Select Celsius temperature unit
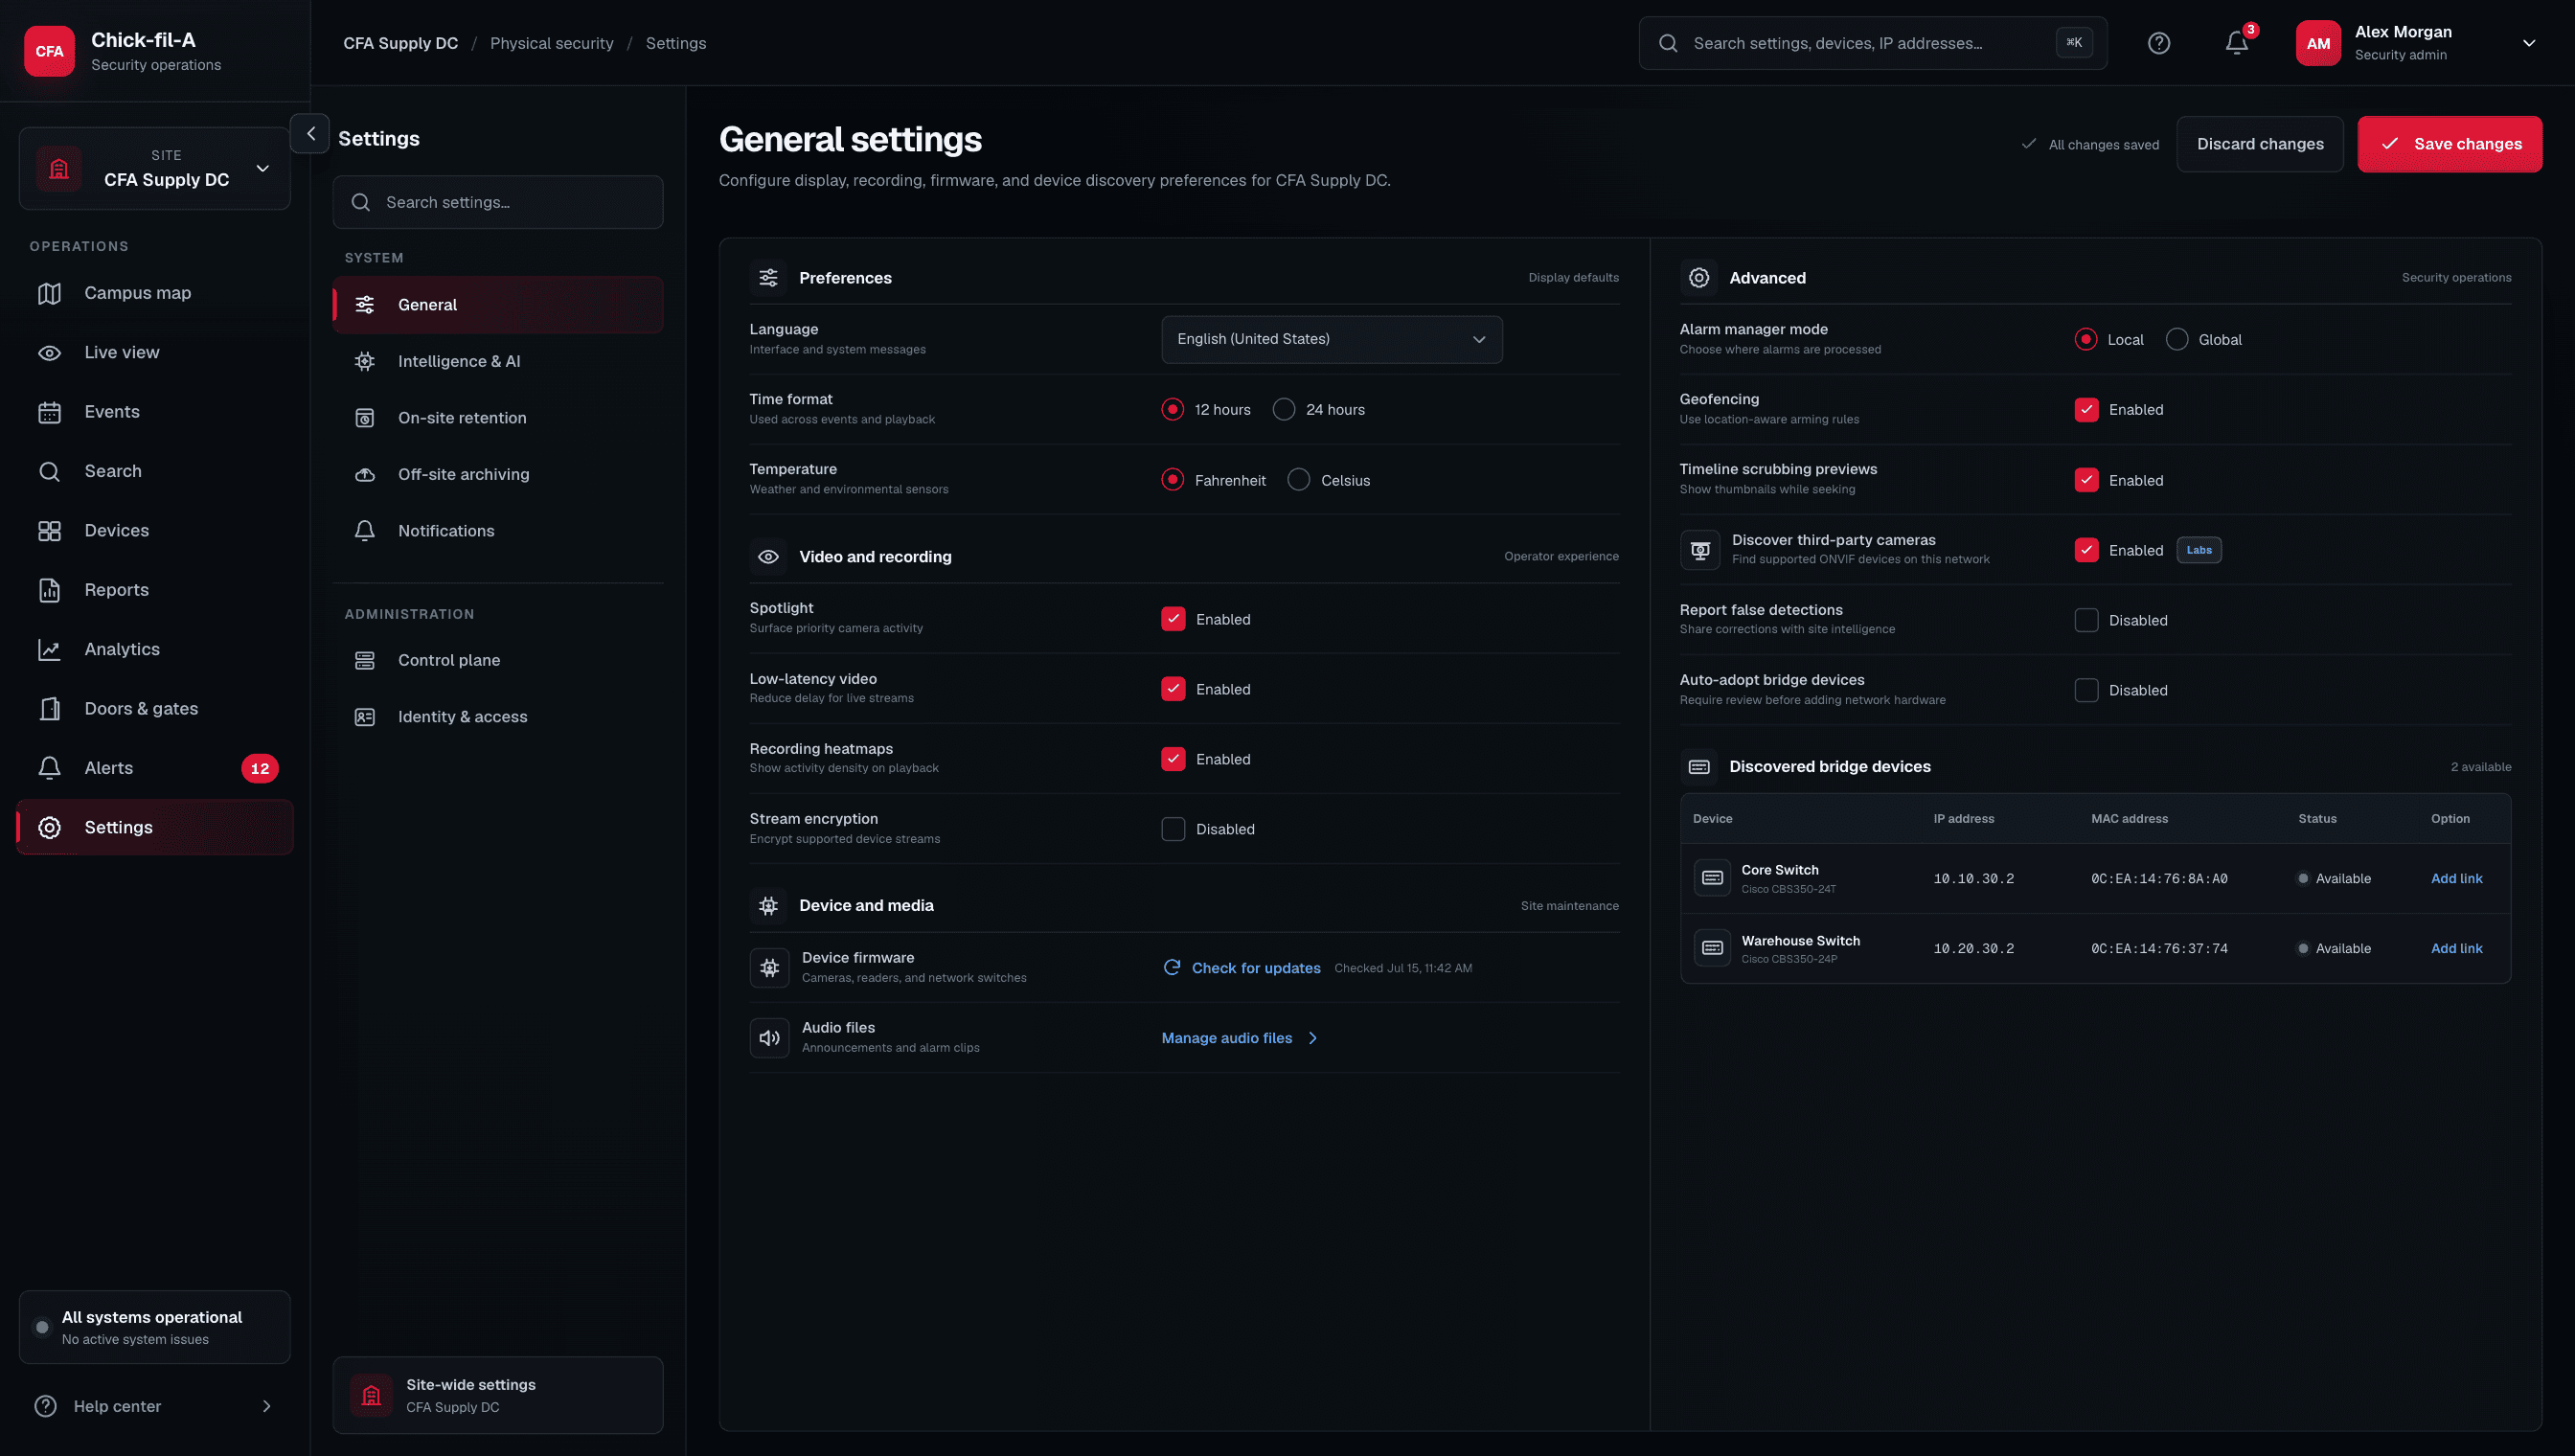 [1298, 480]
